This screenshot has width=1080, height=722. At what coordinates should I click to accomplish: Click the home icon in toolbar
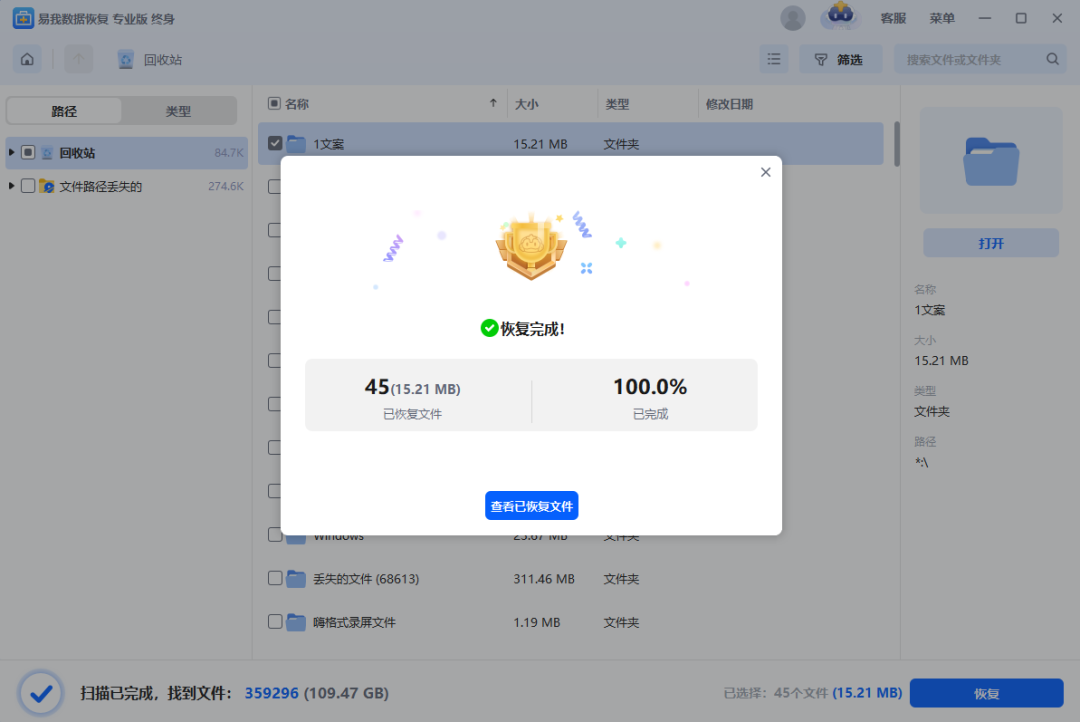27,59
